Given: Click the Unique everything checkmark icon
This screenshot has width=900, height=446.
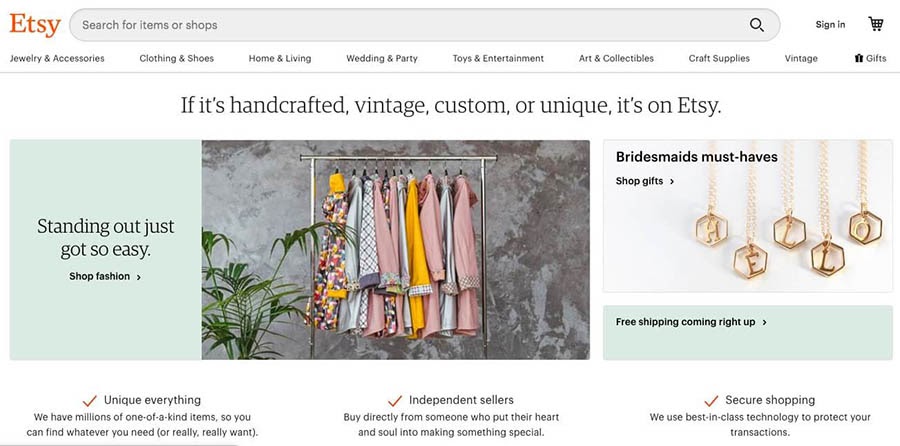Looking at the screenshot, I should [x=90, y=400].
